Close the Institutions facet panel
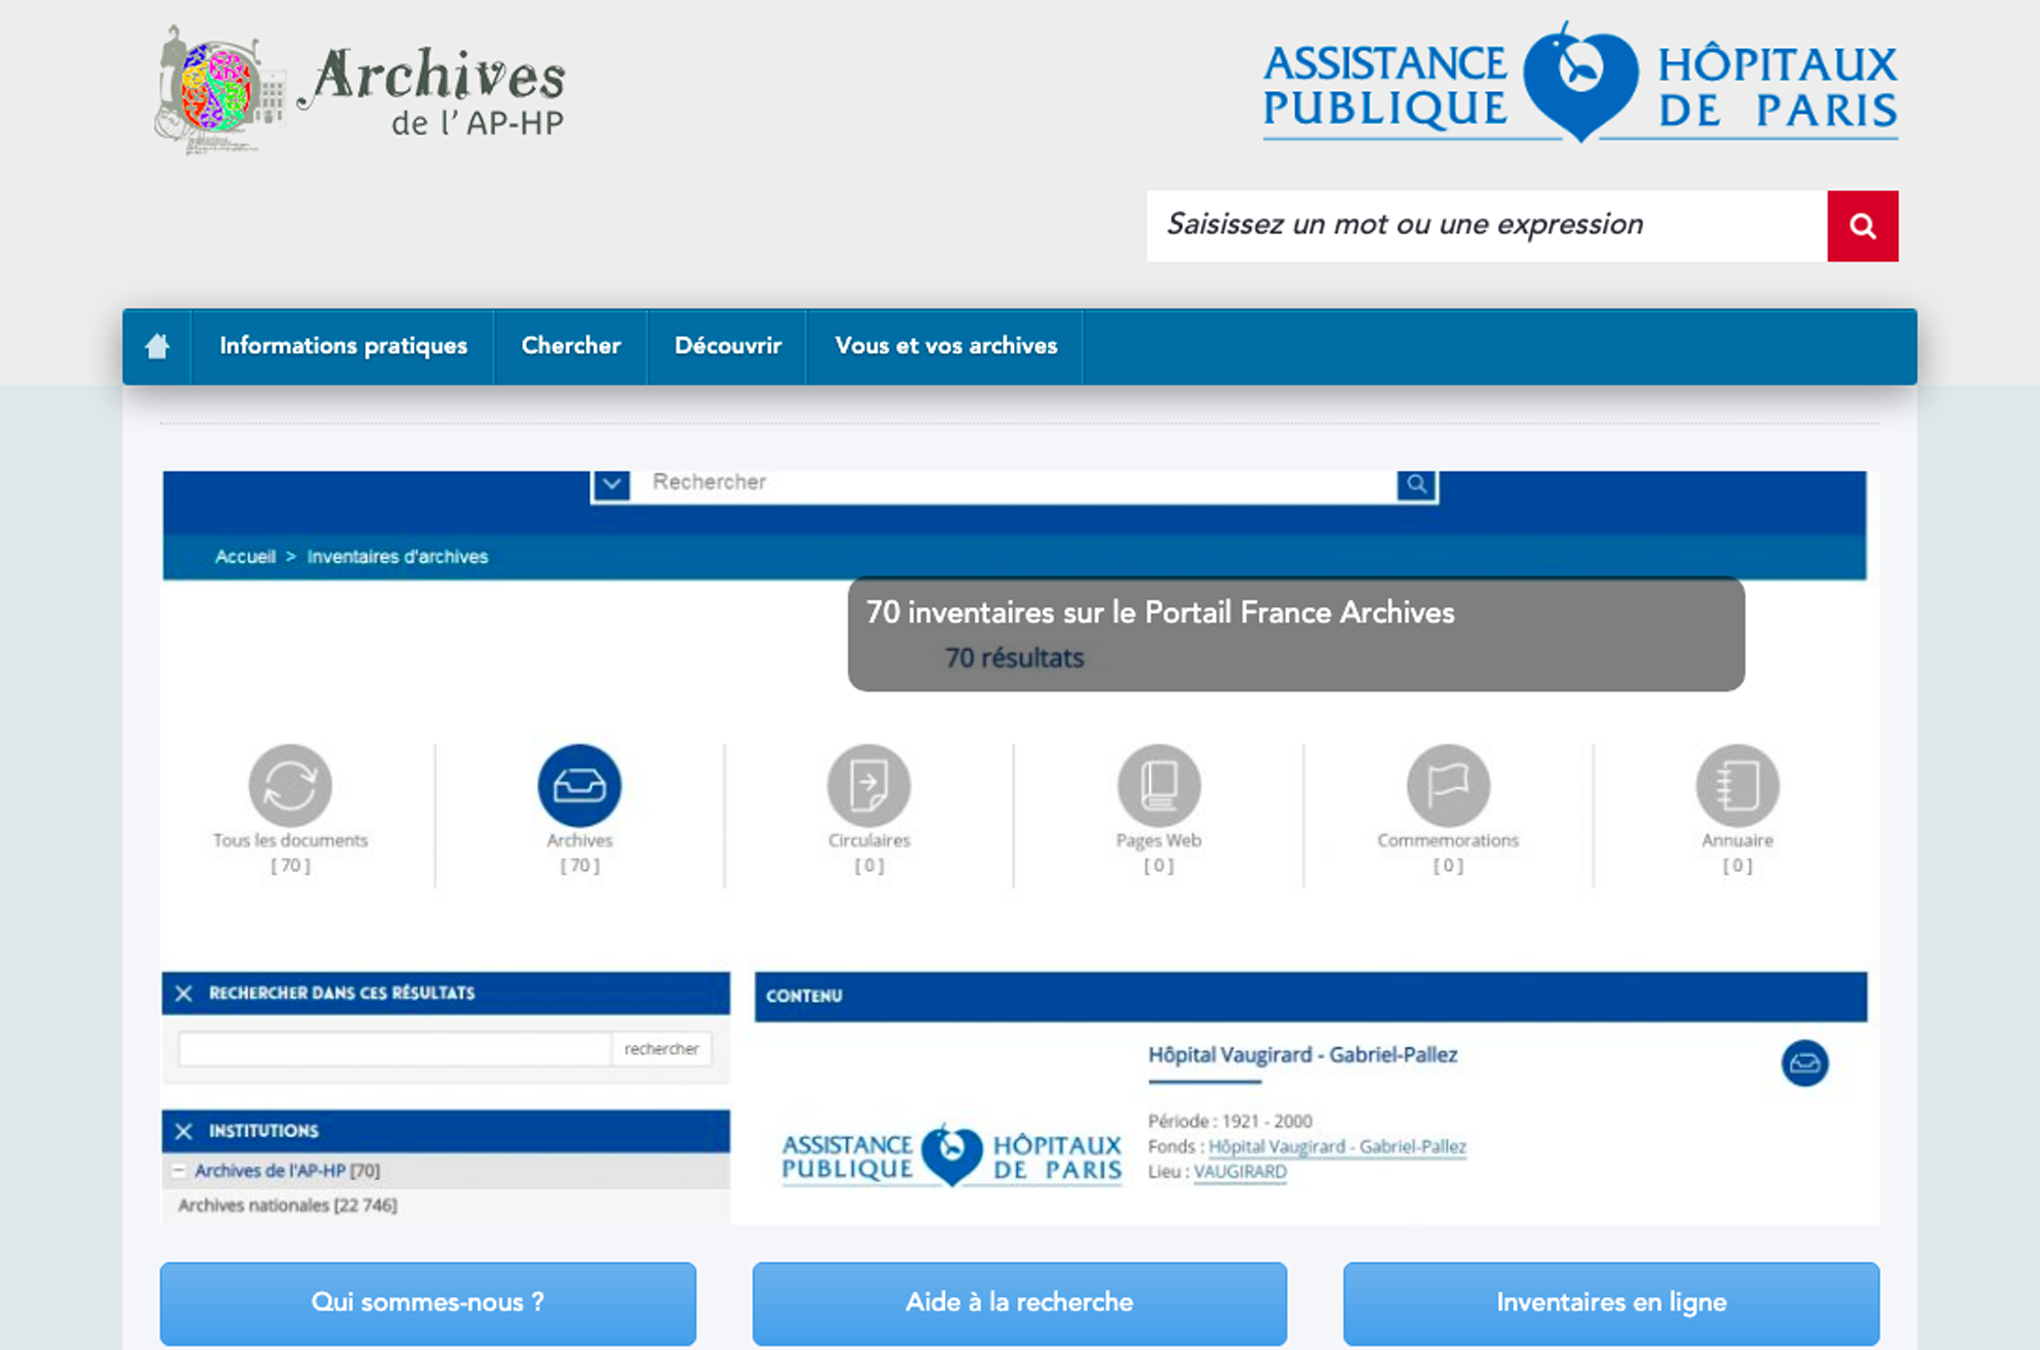The height and width of the screenshot is (1350, 2040). point(184,1131)
